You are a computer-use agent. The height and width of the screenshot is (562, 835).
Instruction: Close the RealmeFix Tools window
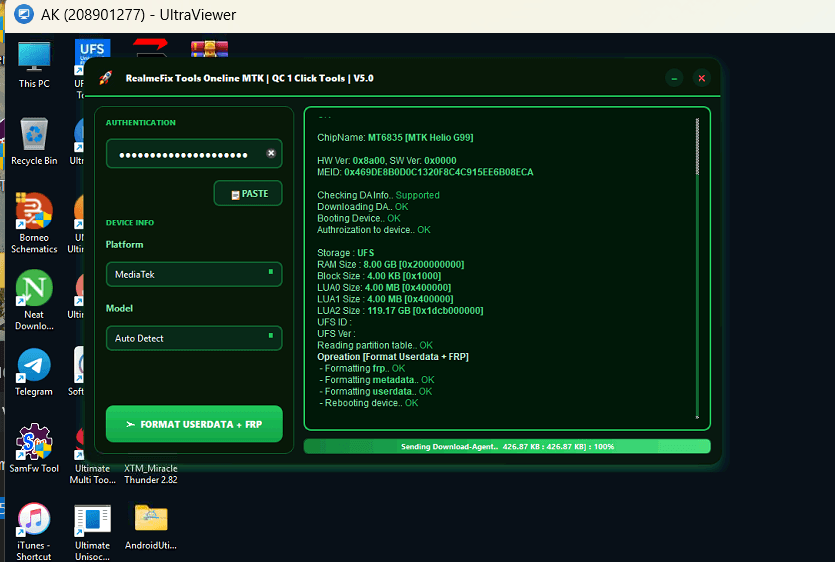(x=702, y=78)
